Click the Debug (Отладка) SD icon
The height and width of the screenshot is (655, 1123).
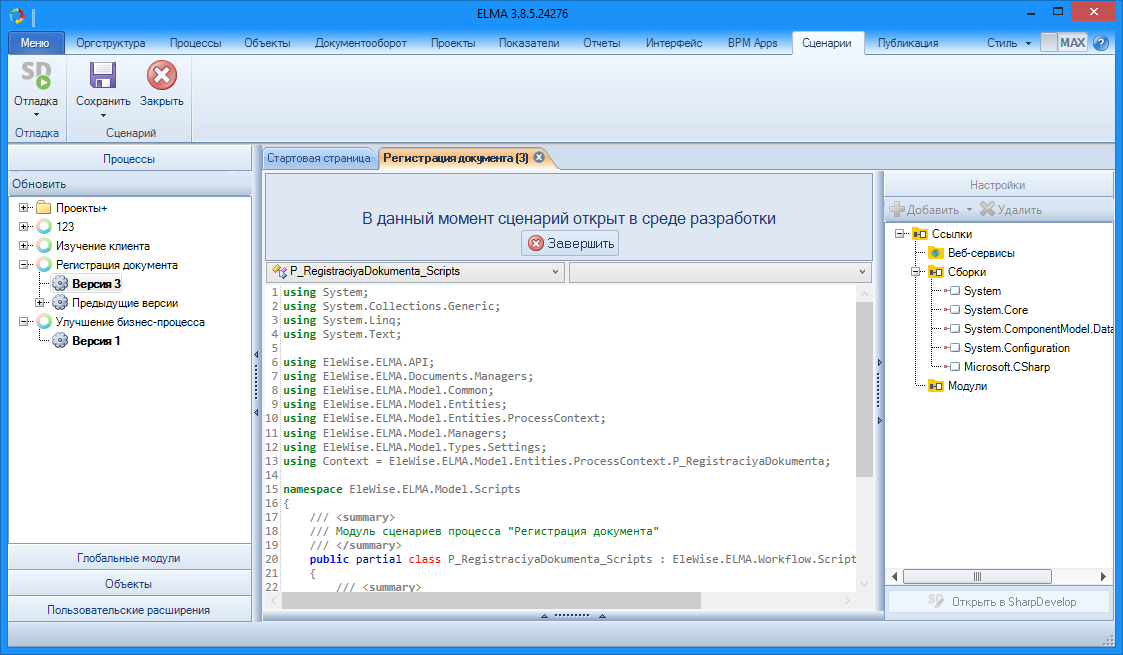36,78
